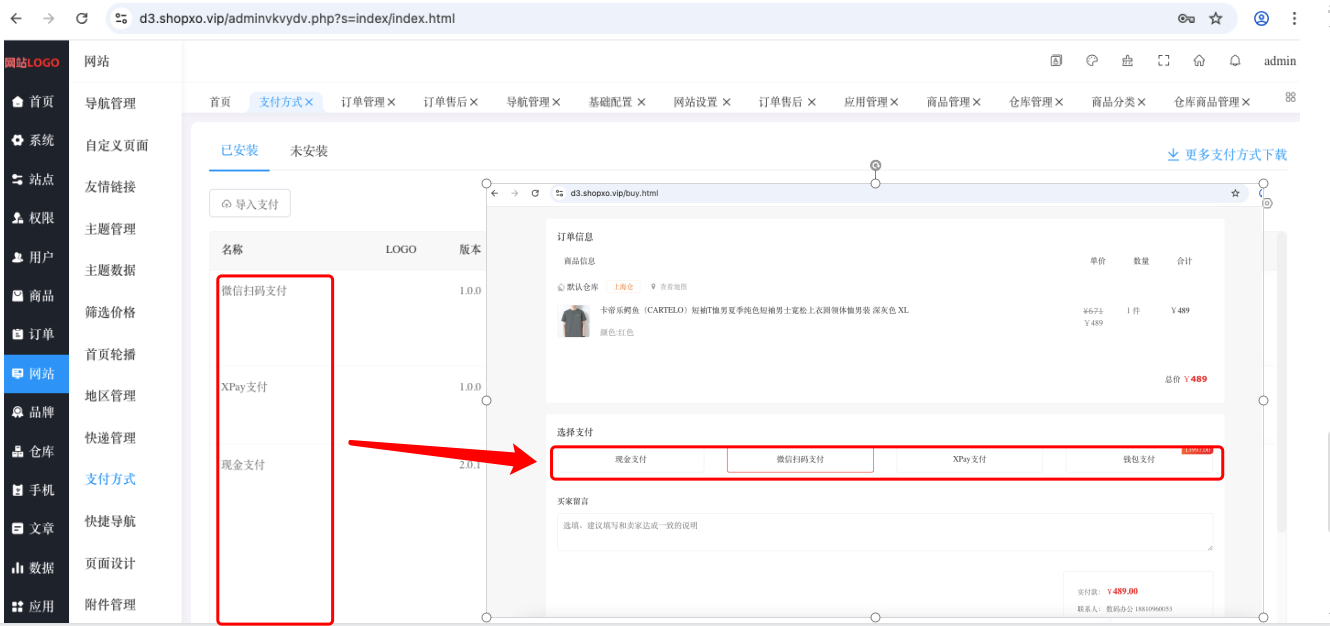Switch to the 网站设置 tab
The image size is (1330, 626).
(x=702, y=102)
